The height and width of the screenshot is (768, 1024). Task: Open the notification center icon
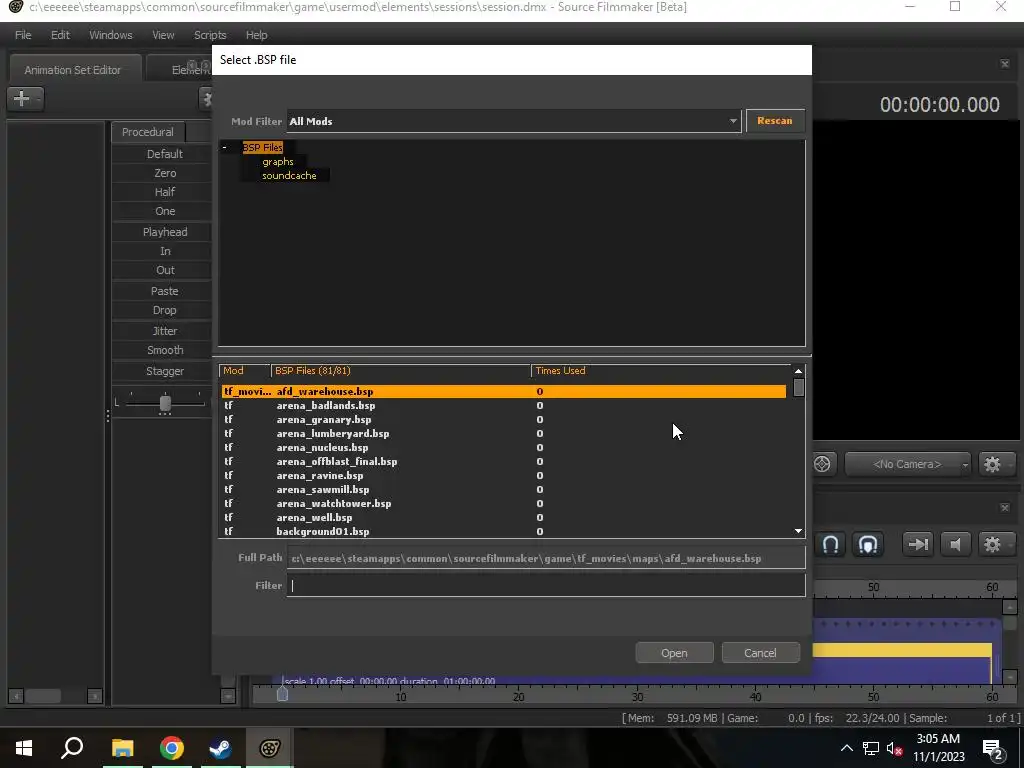(x=993, y=748)
